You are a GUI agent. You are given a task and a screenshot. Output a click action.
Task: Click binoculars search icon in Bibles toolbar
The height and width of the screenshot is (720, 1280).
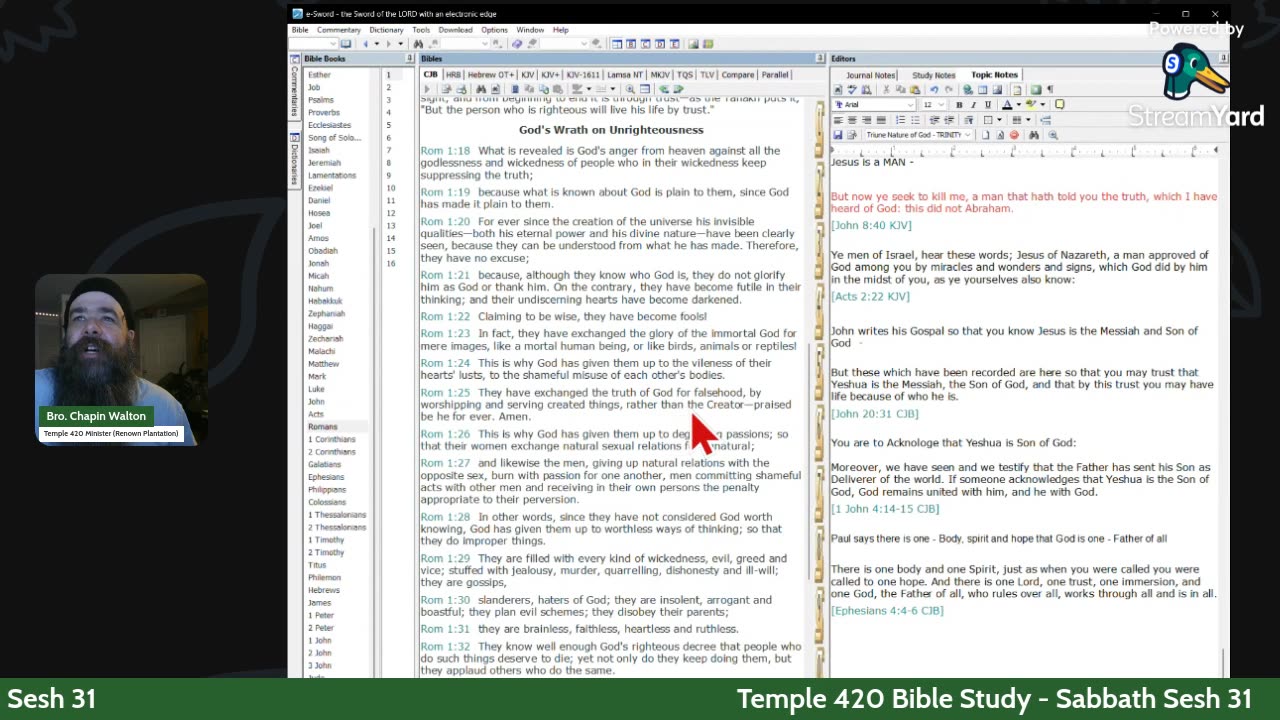tap(480, 89)
